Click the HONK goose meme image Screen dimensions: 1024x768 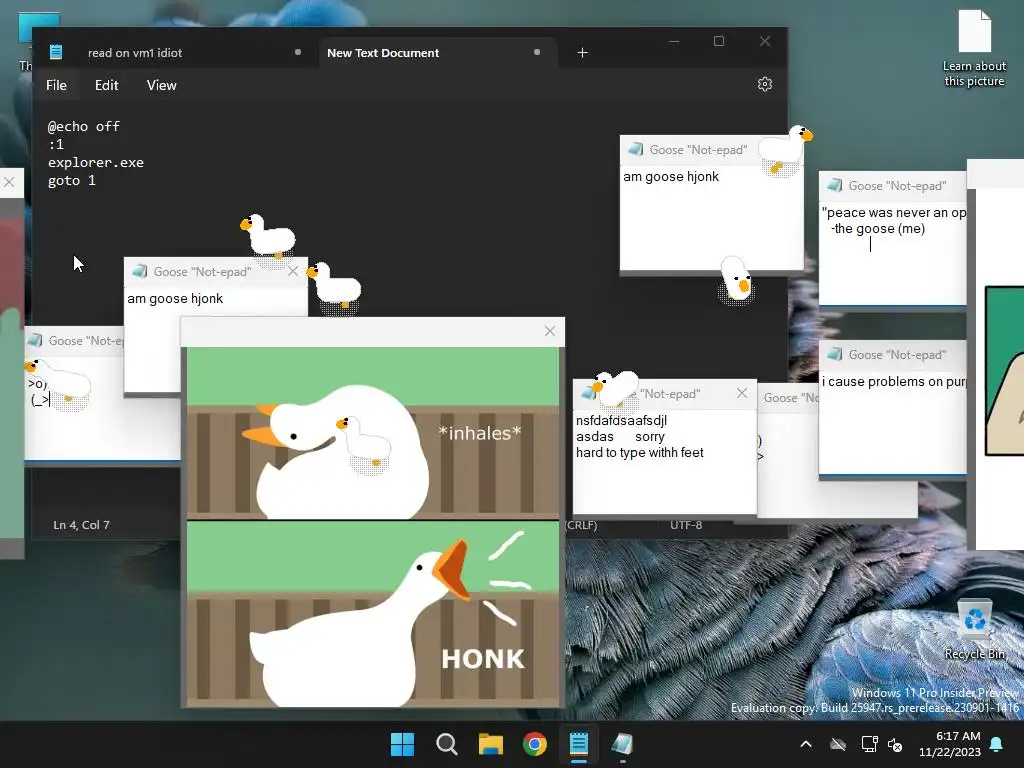[x=373, y=526]
